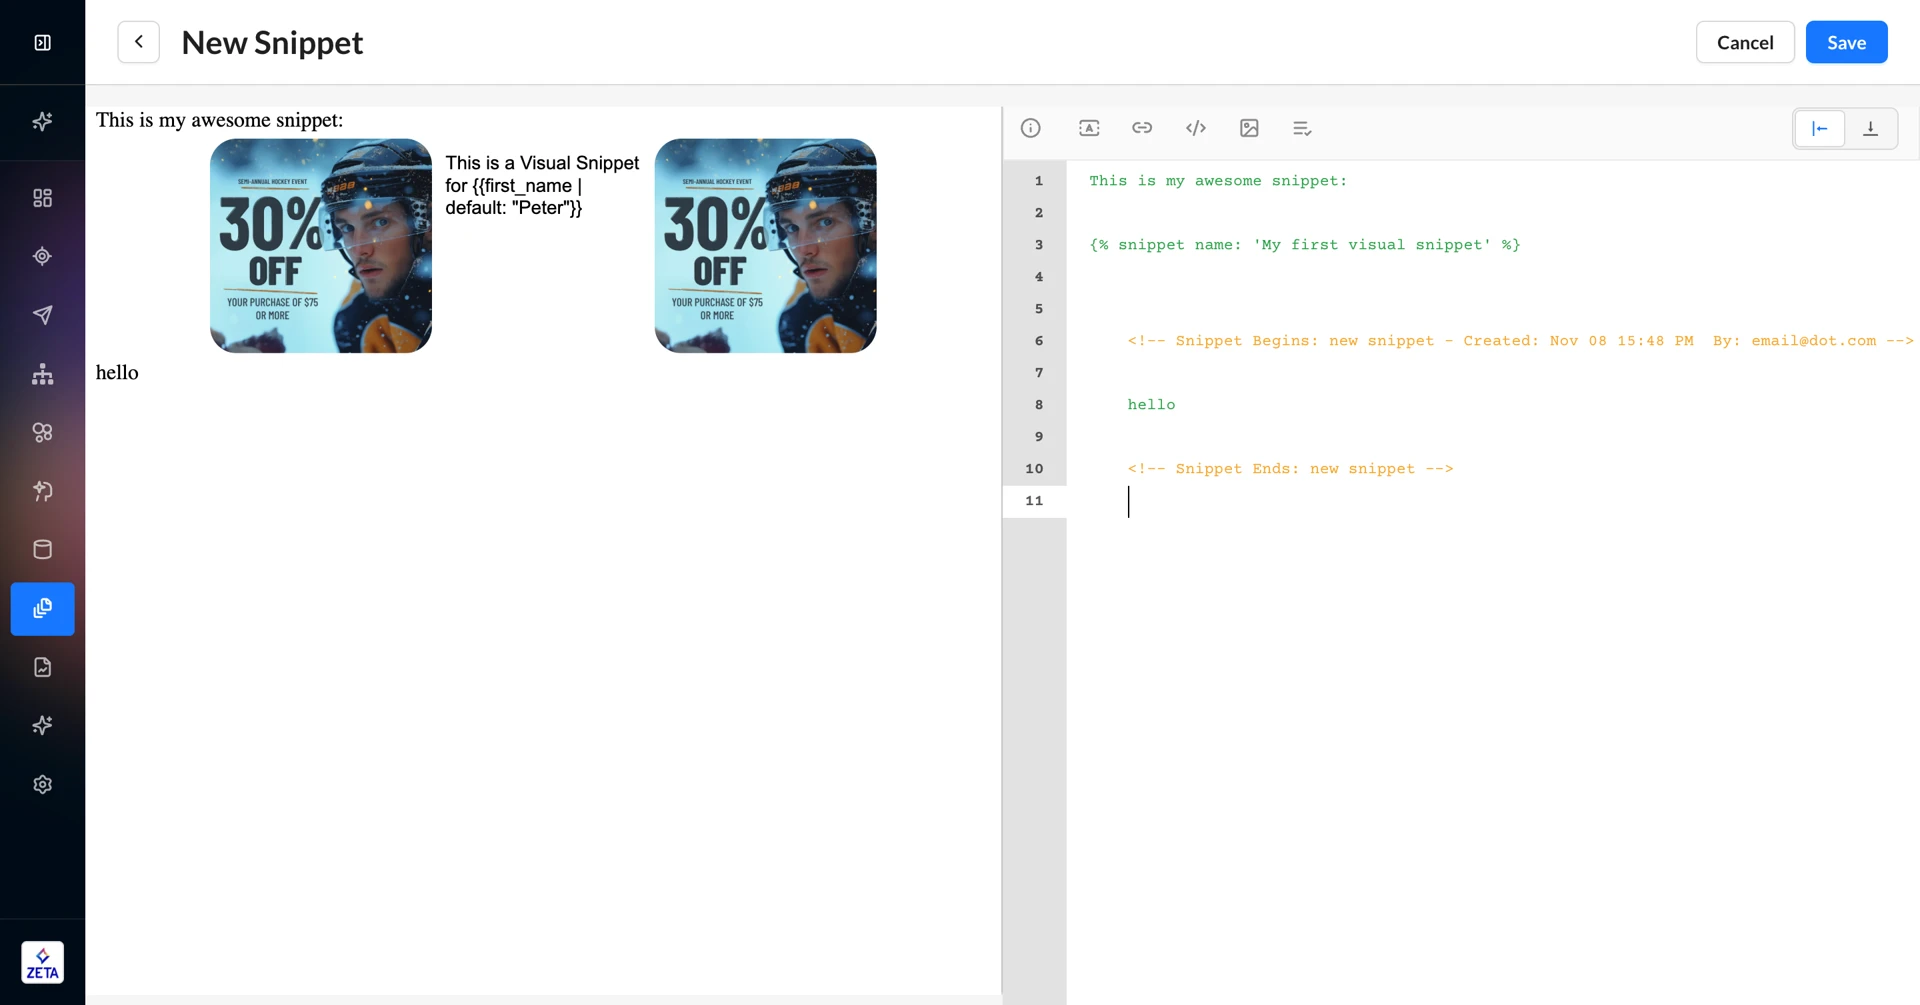Switch editor to side-by-side layout
The height and width of the screenshot is (1005, 1920).
tap(1819, 128)
